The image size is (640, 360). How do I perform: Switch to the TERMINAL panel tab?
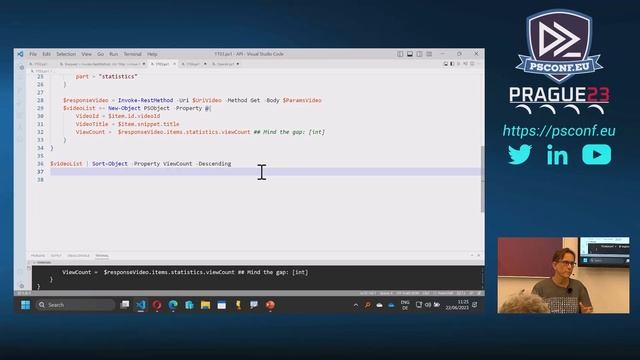[102, 256]
